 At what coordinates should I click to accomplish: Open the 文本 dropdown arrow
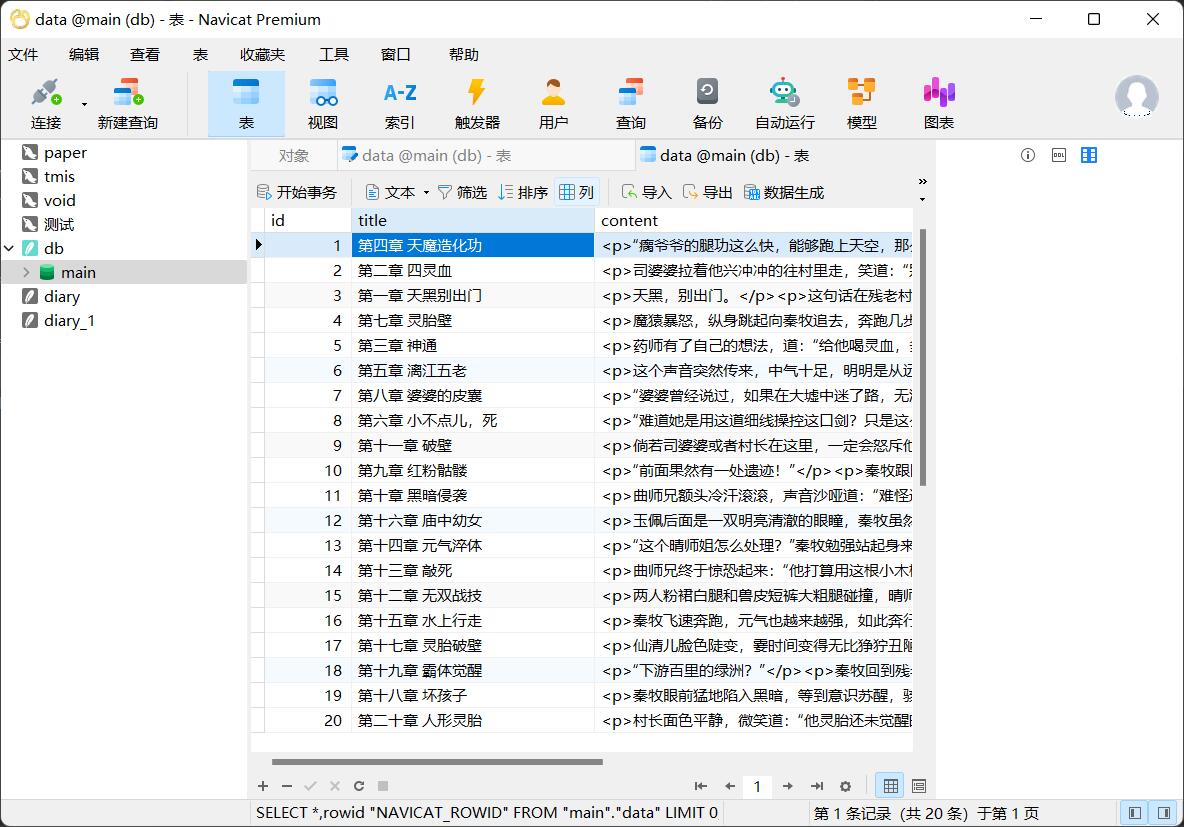pyautogui.click(x=426, y=192)
